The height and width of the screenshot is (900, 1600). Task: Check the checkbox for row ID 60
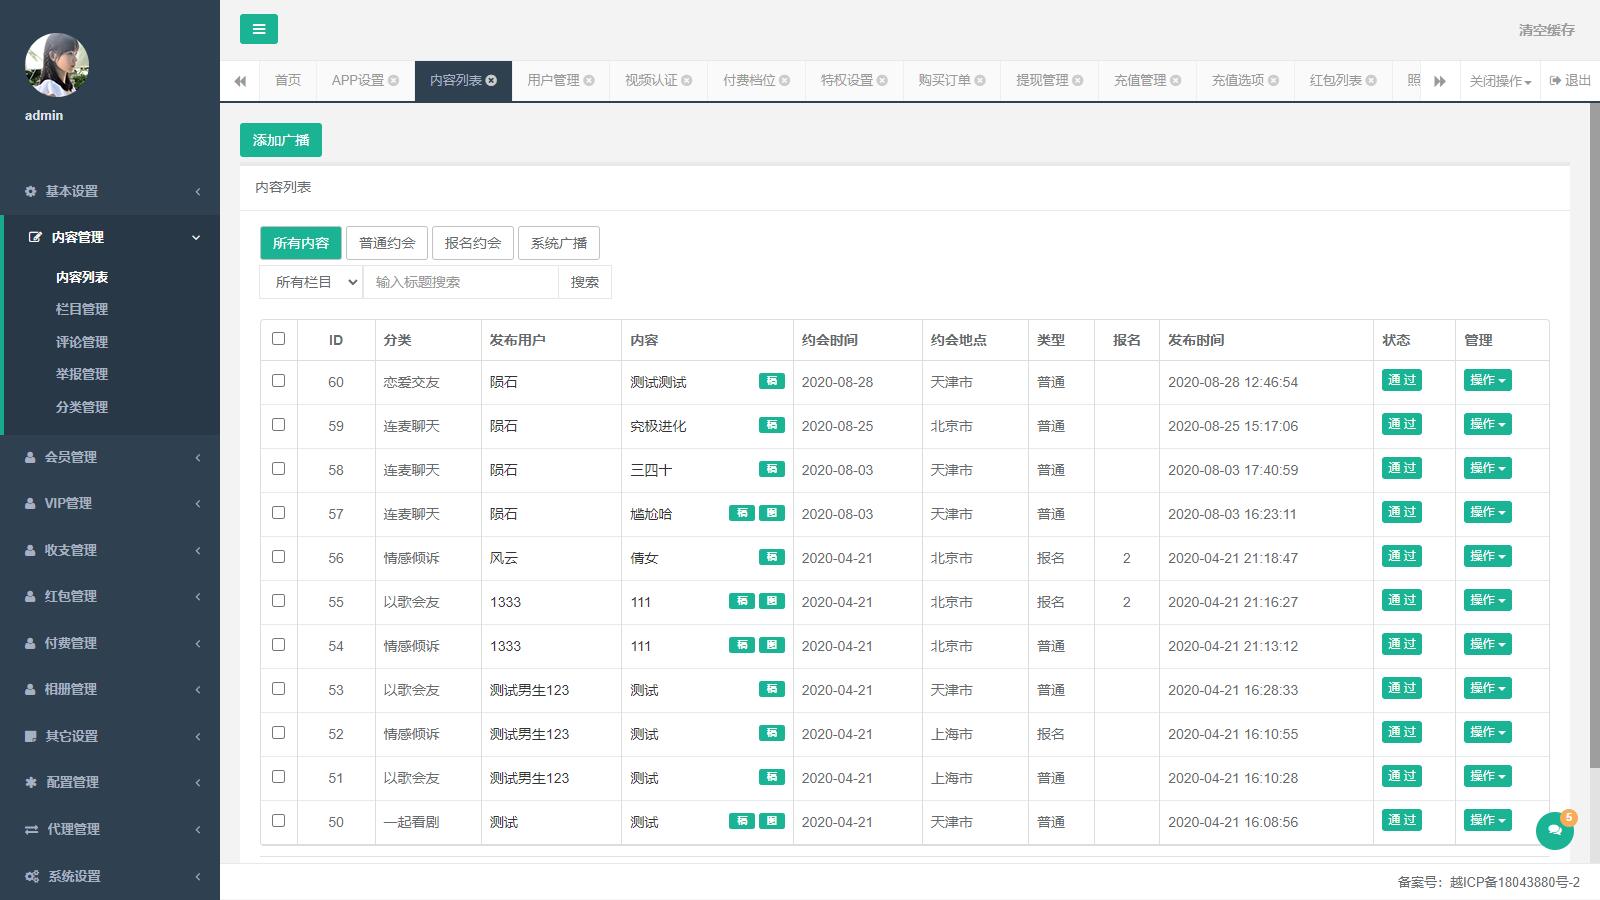[x=279, y=381]
